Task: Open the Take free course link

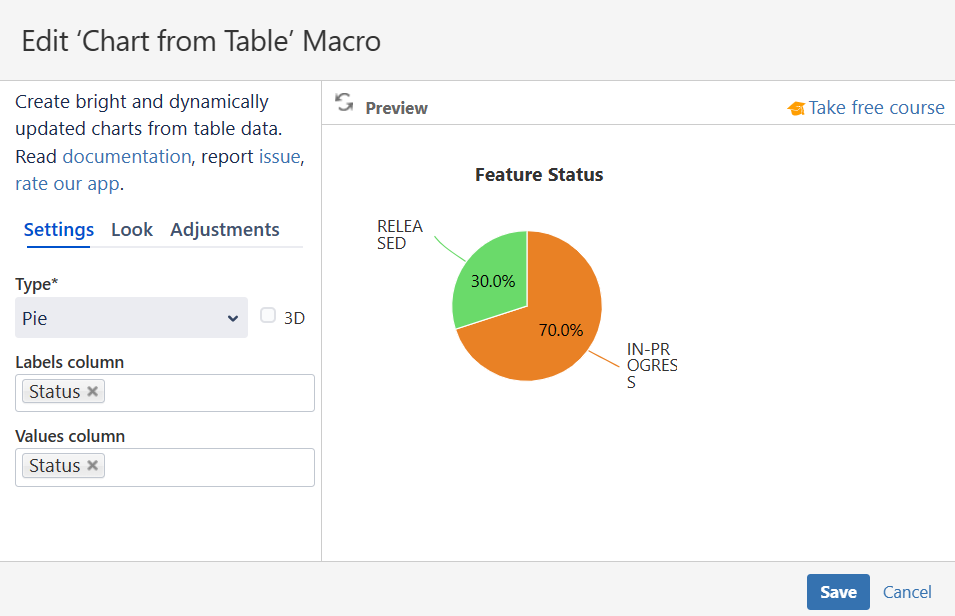Action: 876,108
